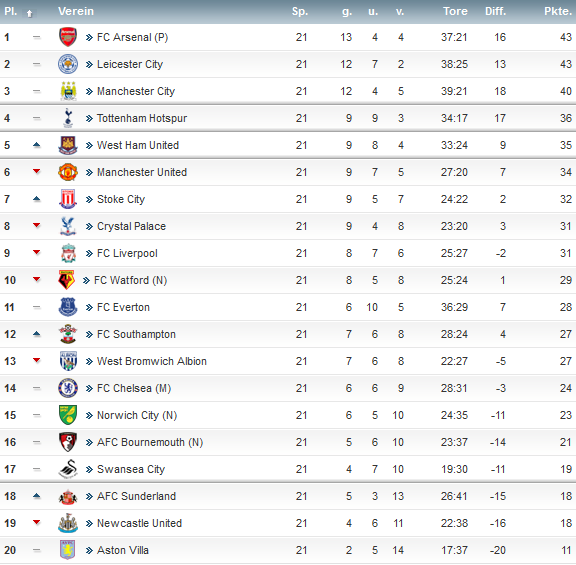Open the AFC Bournemouth (N) link
Screen dimensions: 576x565
pyautogui.click(x=150, y=442)
